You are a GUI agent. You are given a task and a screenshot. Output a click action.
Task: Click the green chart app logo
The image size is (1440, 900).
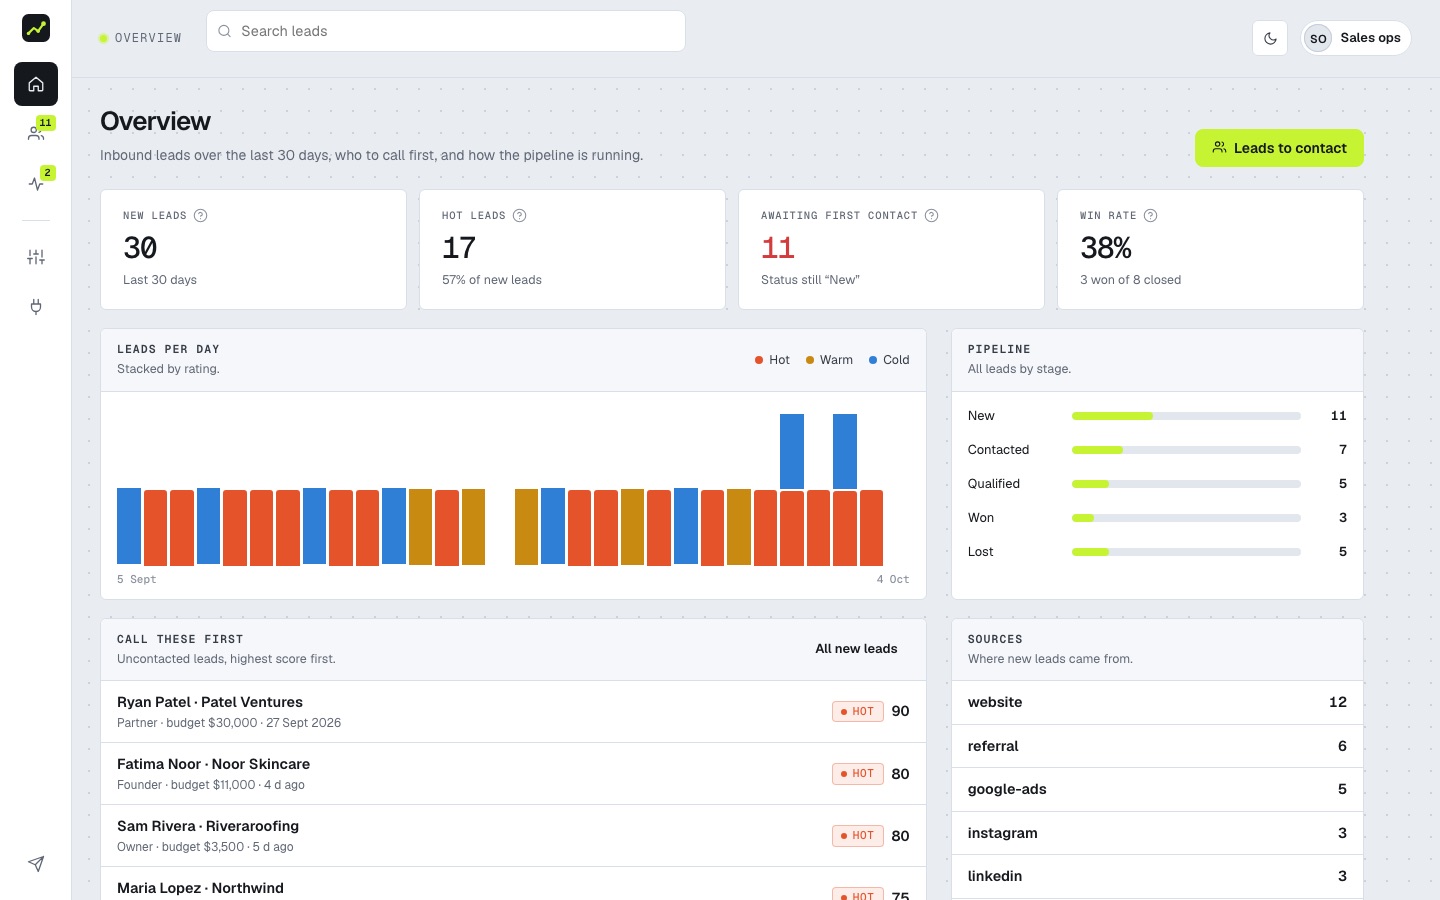[x=36, y=28]
